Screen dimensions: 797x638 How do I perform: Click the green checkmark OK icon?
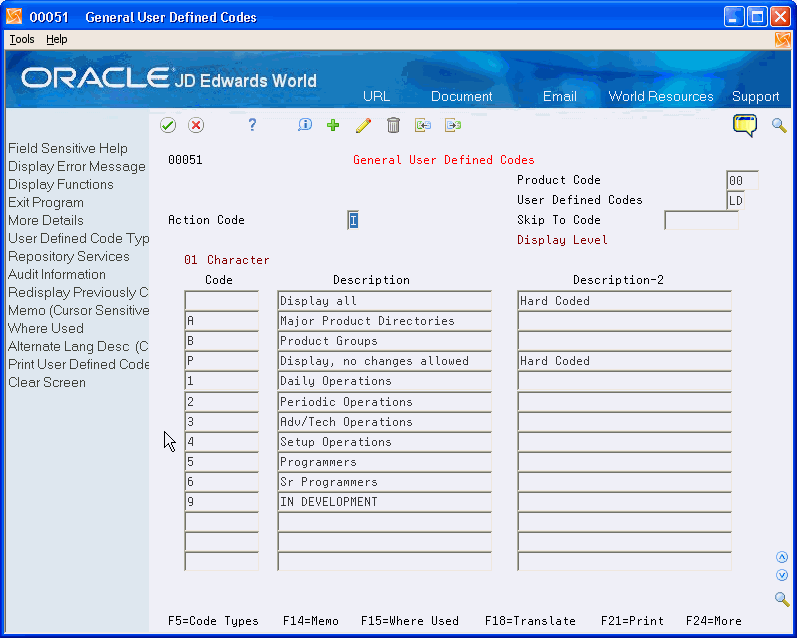(168, 125)
